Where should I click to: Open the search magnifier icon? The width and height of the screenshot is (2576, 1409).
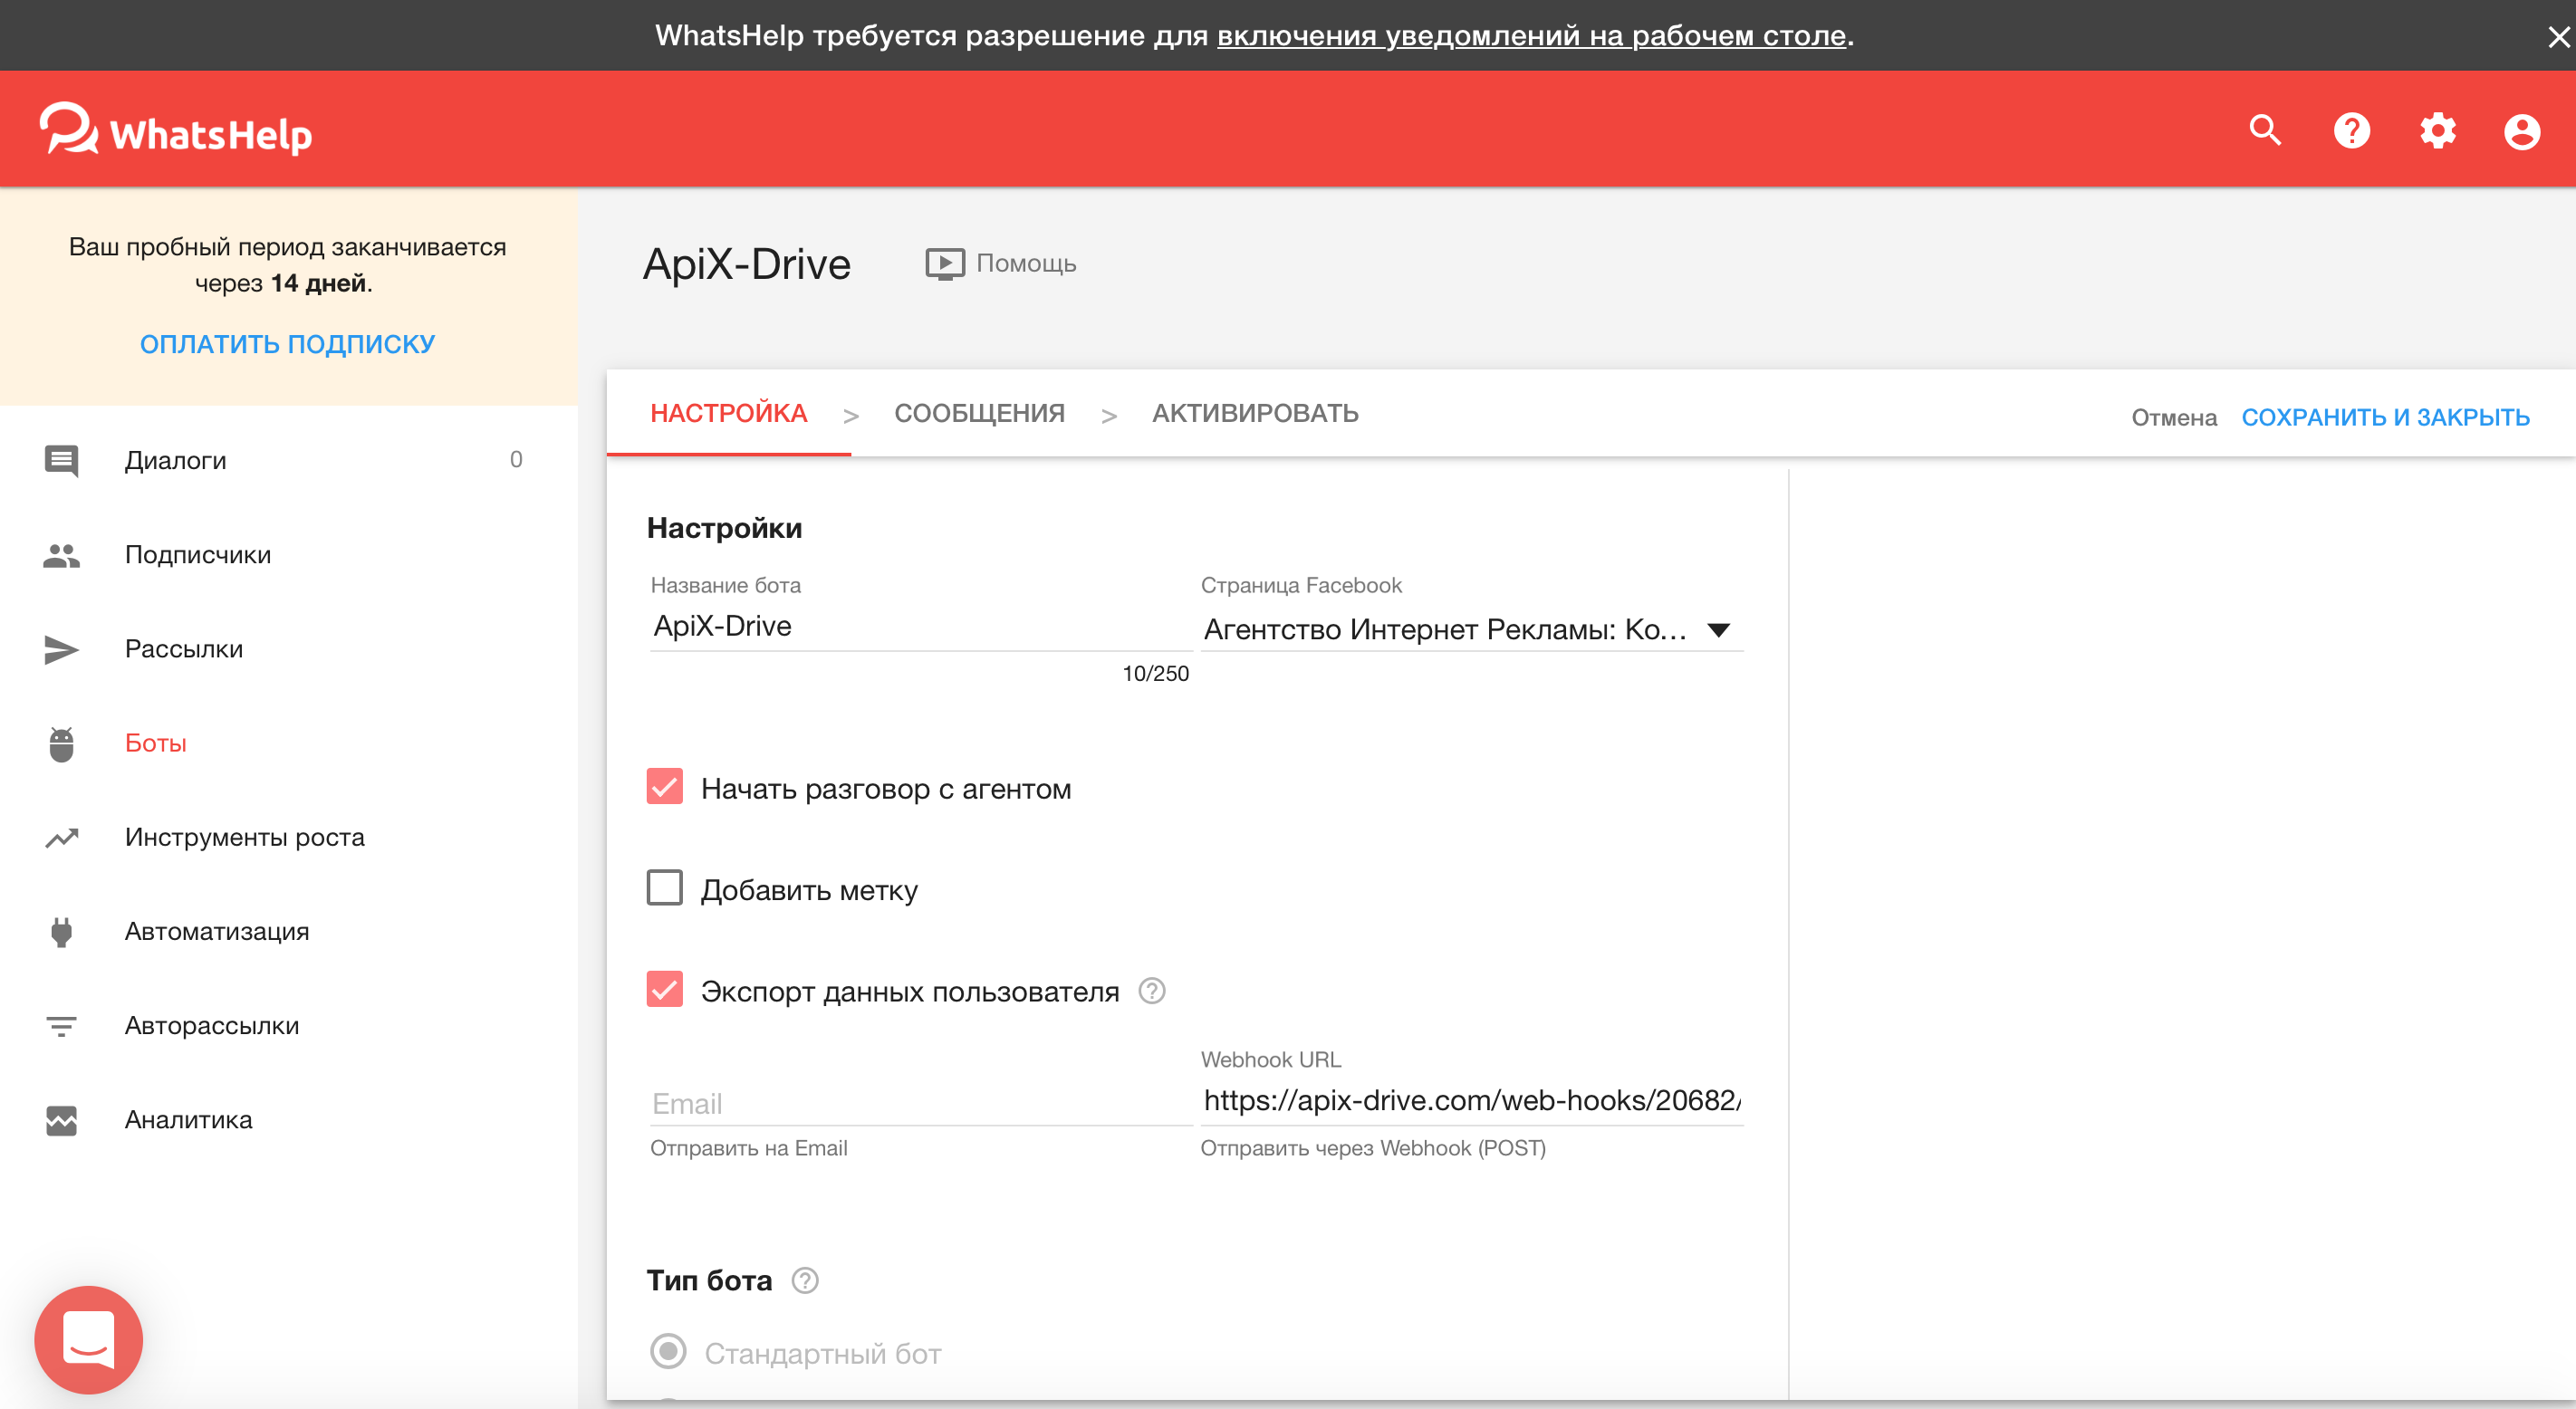(2265, 131)
